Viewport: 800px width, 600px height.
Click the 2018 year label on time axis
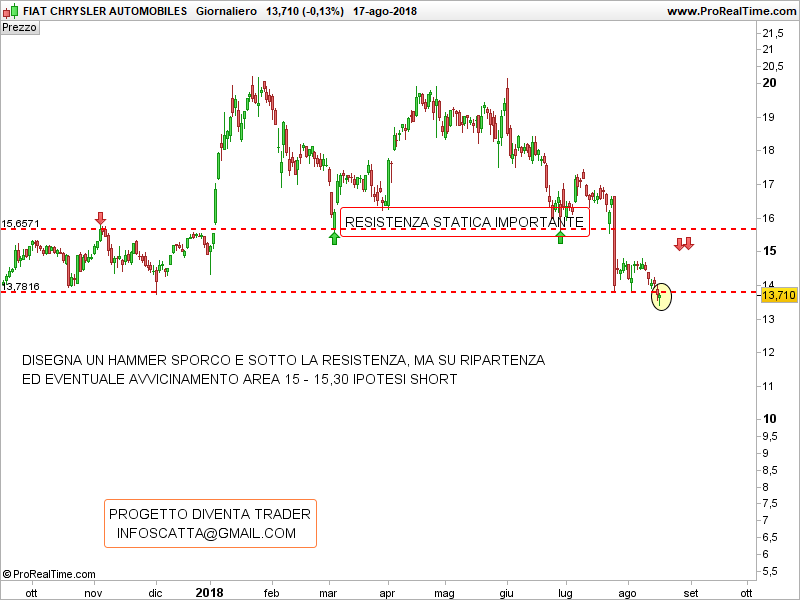click(x=210, y=592)
